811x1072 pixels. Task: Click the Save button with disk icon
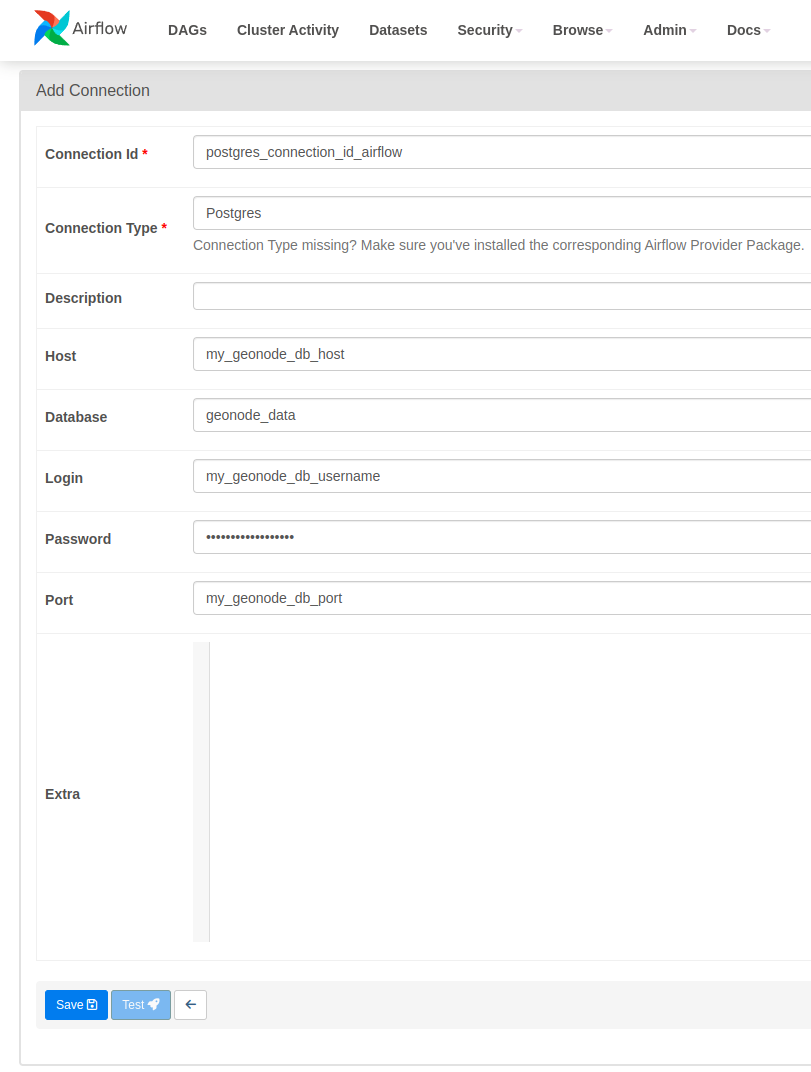click(77, 1004)
